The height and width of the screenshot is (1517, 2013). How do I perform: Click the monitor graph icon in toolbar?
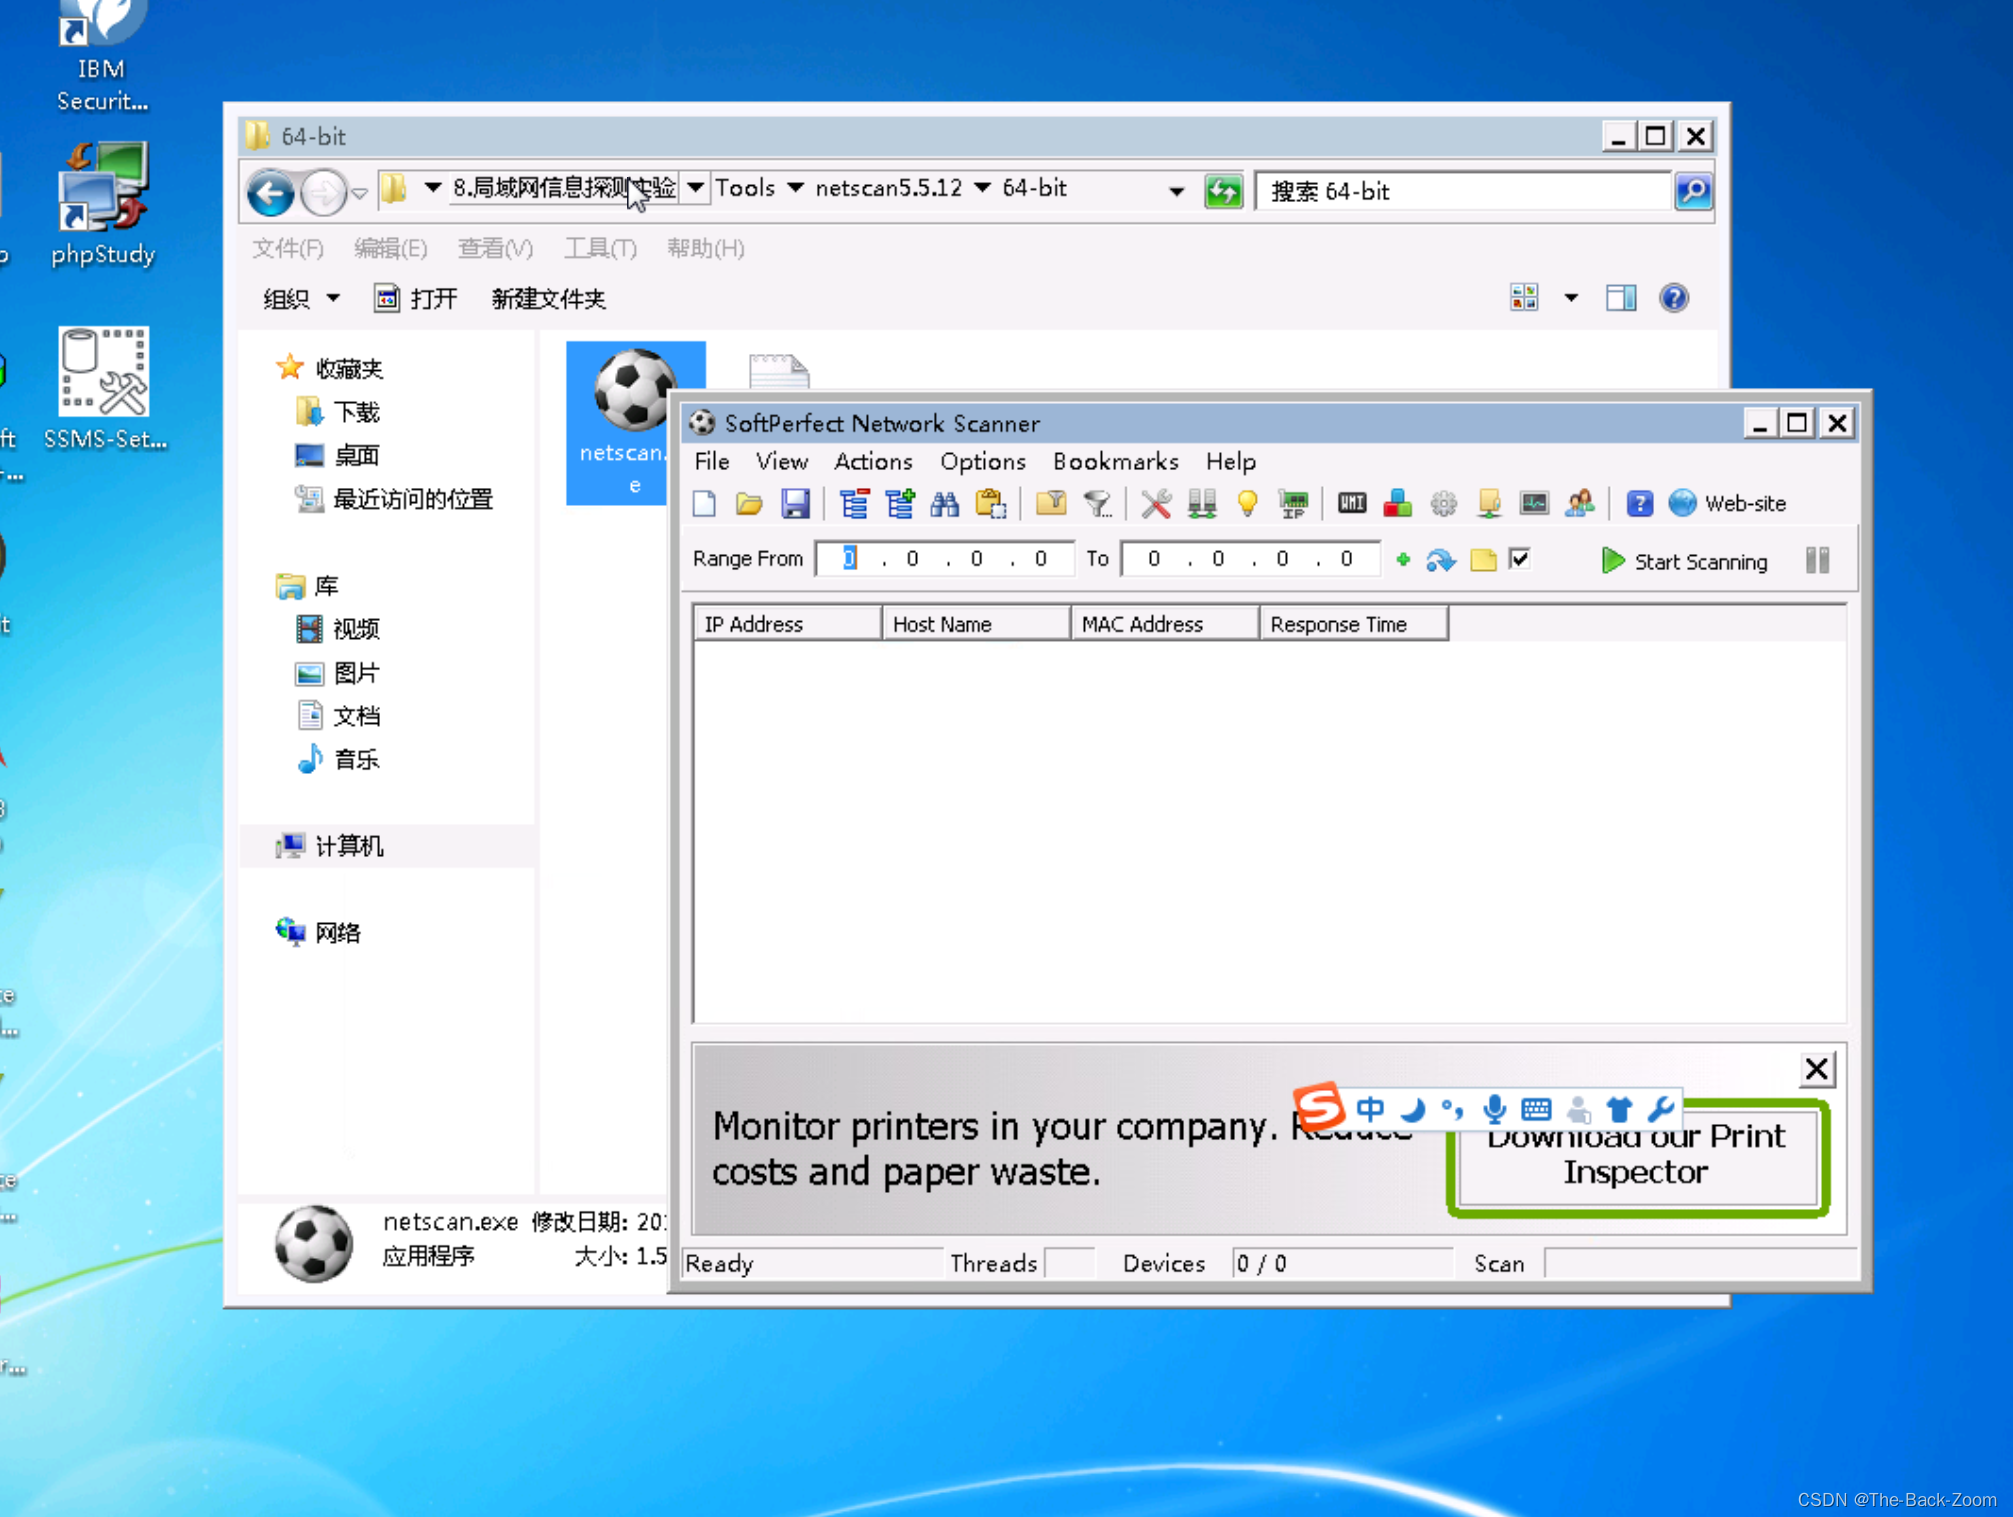1534,504
